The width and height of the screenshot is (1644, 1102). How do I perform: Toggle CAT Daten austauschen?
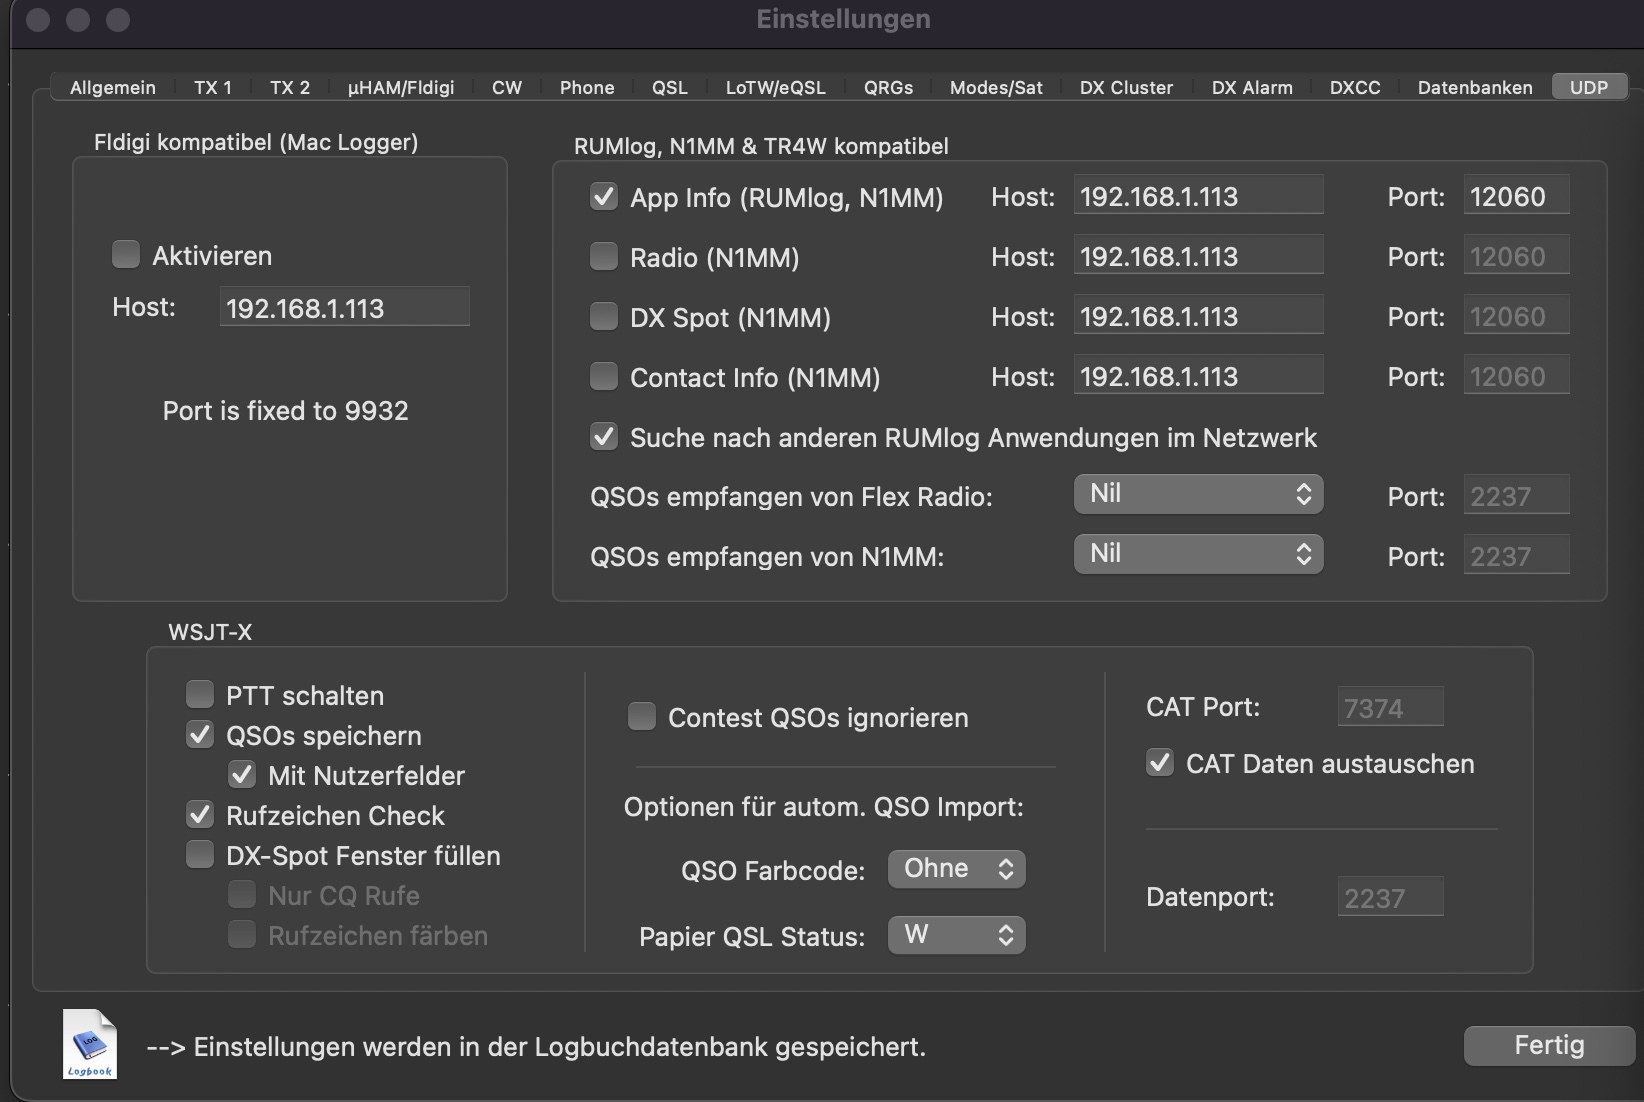[1160, 763]
